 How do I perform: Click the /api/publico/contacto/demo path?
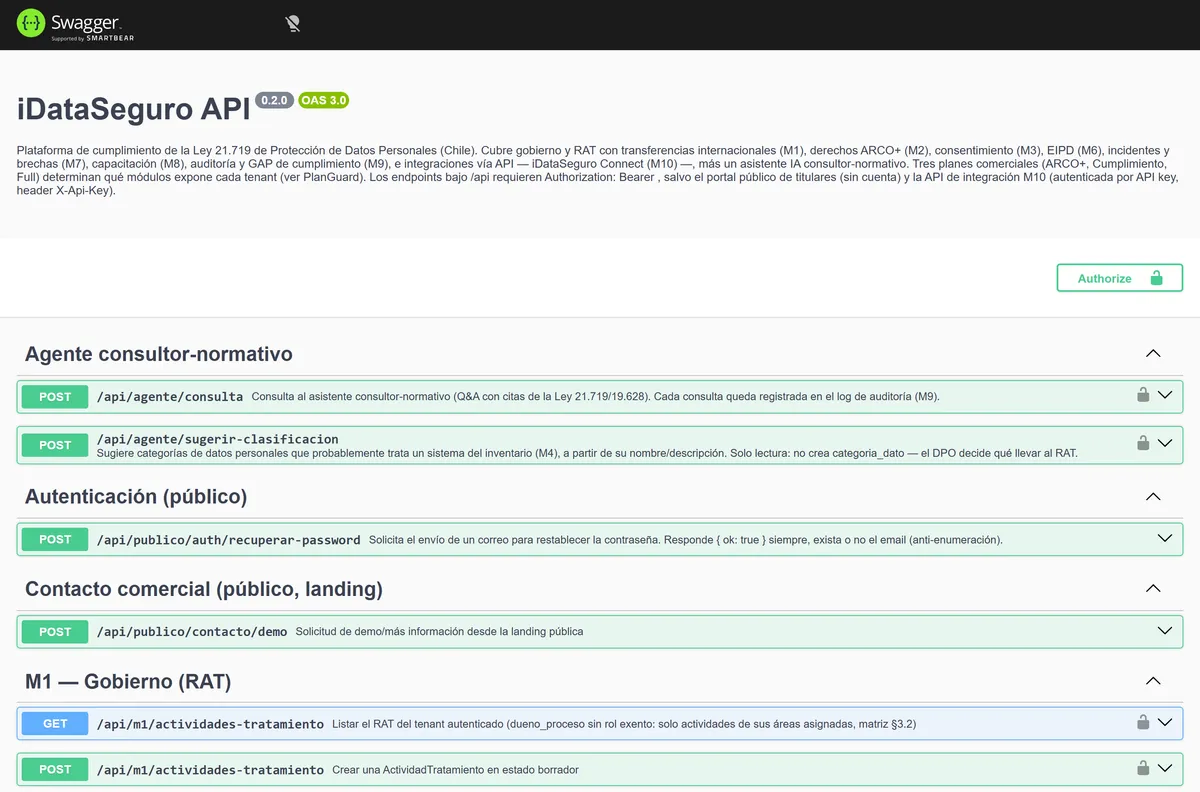coord(192,632)
